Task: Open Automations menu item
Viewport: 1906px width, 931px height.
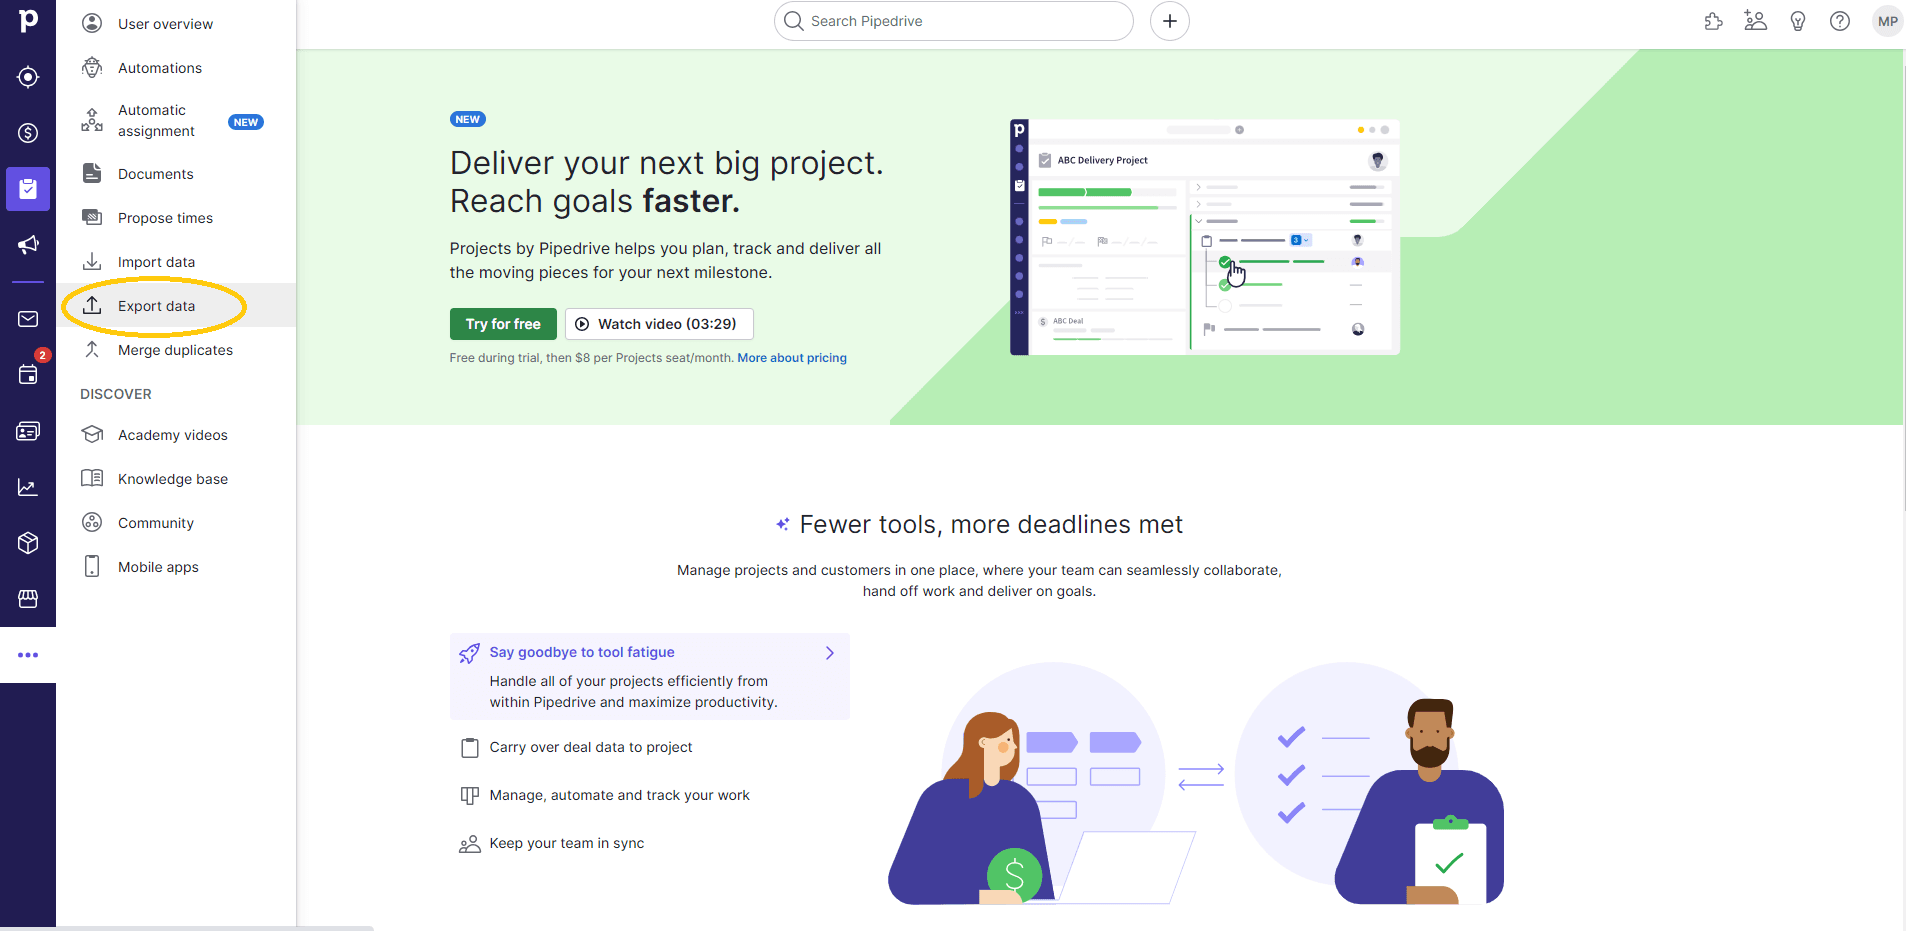Action: click(x=176, y=68)
